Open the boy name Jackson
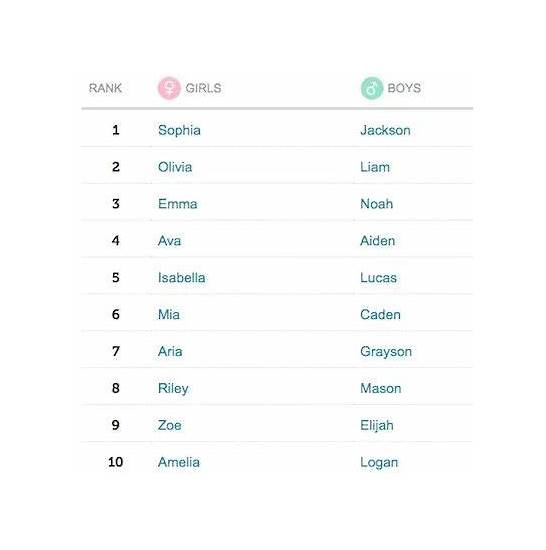Viewport: 546px width, 550px height. point(385,130)
